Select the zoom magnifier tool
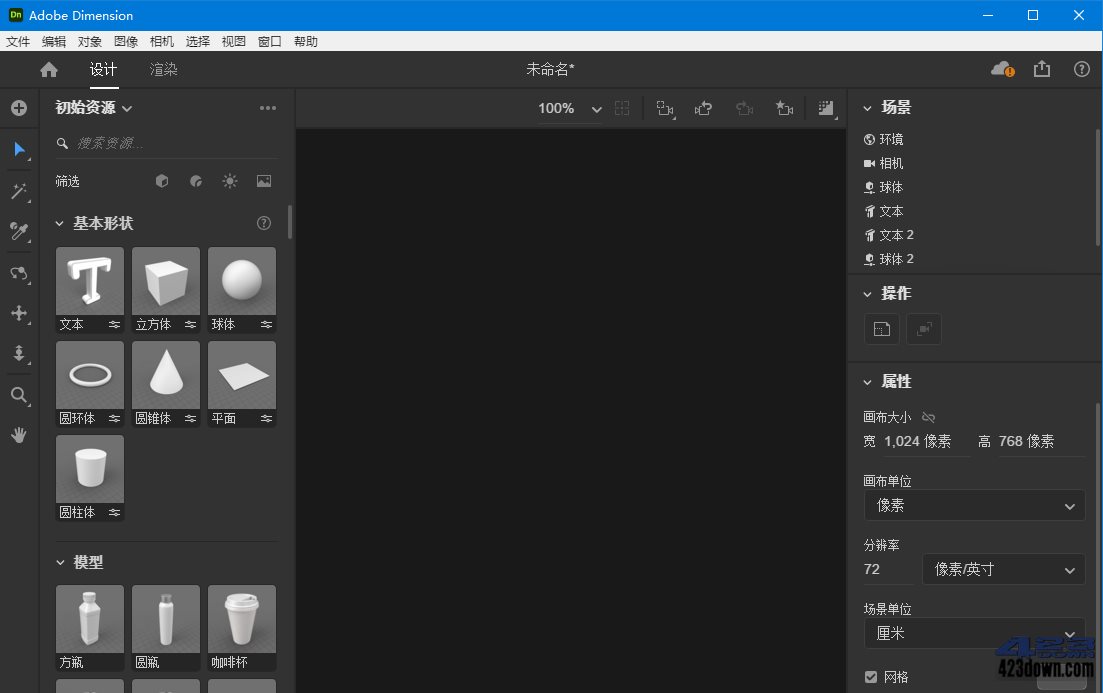Viewport: 1103px width, 693px height. click(x=19, y=395)
